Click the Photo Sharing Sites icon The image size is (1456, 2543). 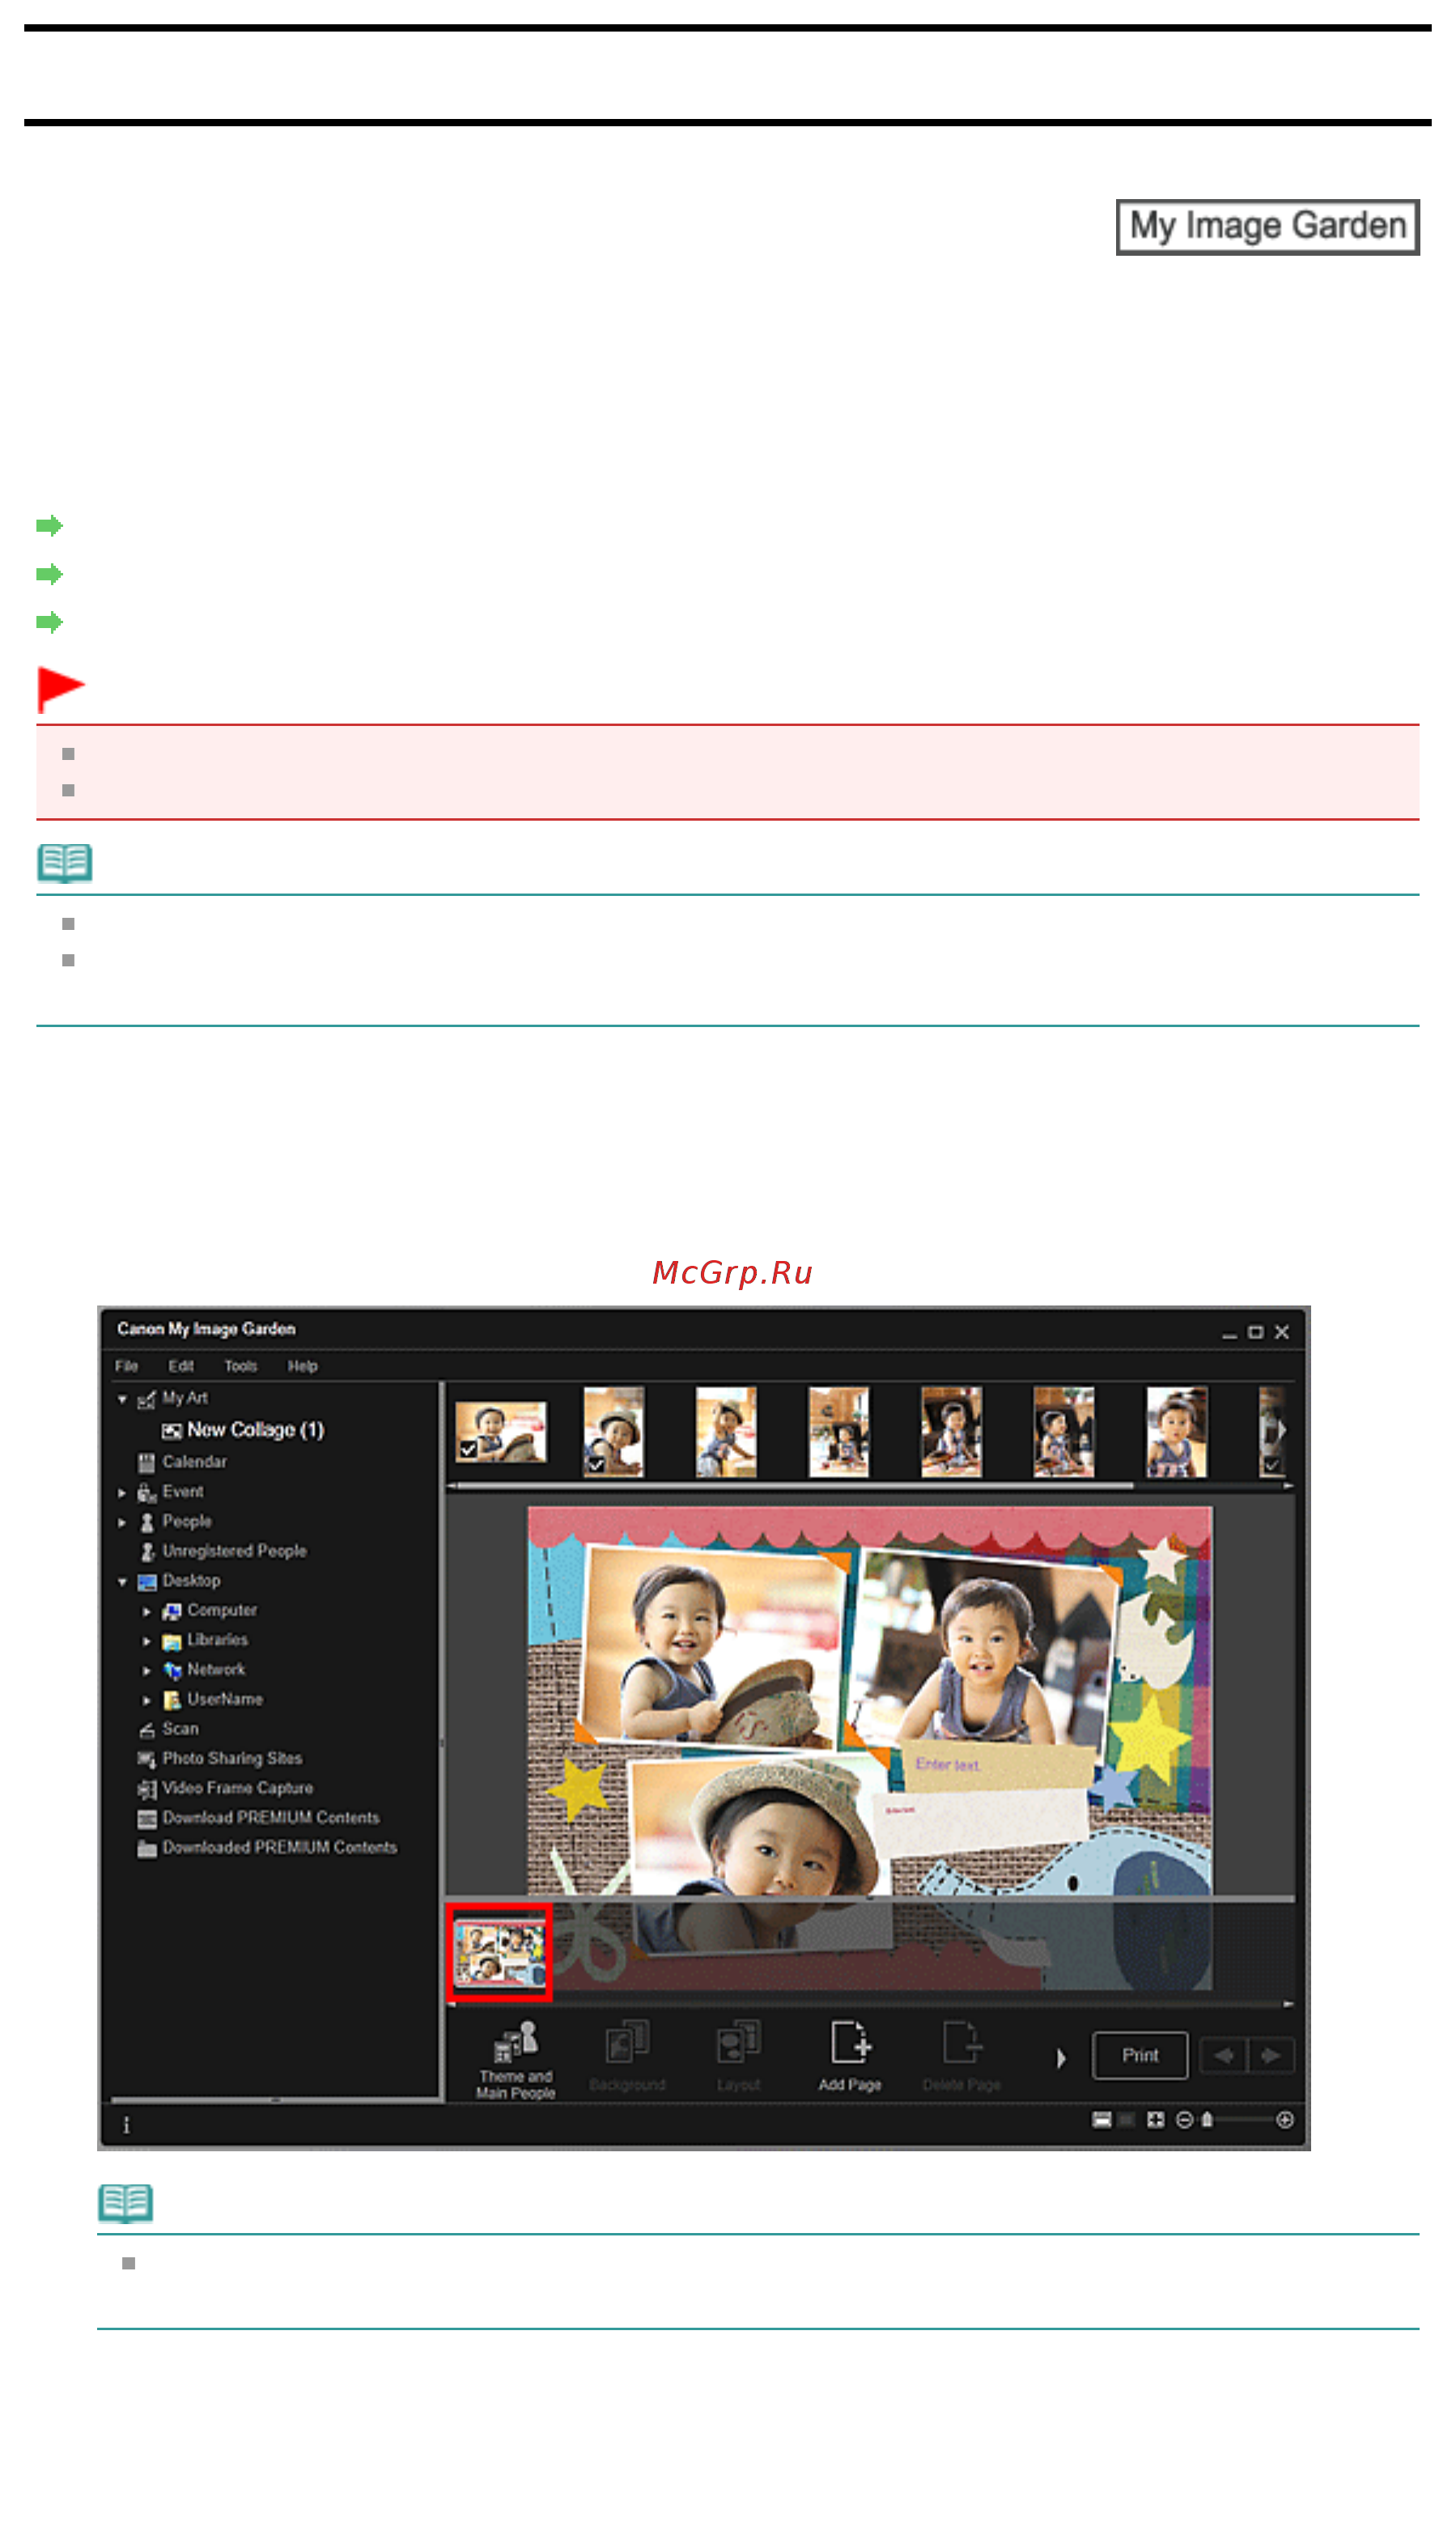click(x=146, y=1760)
